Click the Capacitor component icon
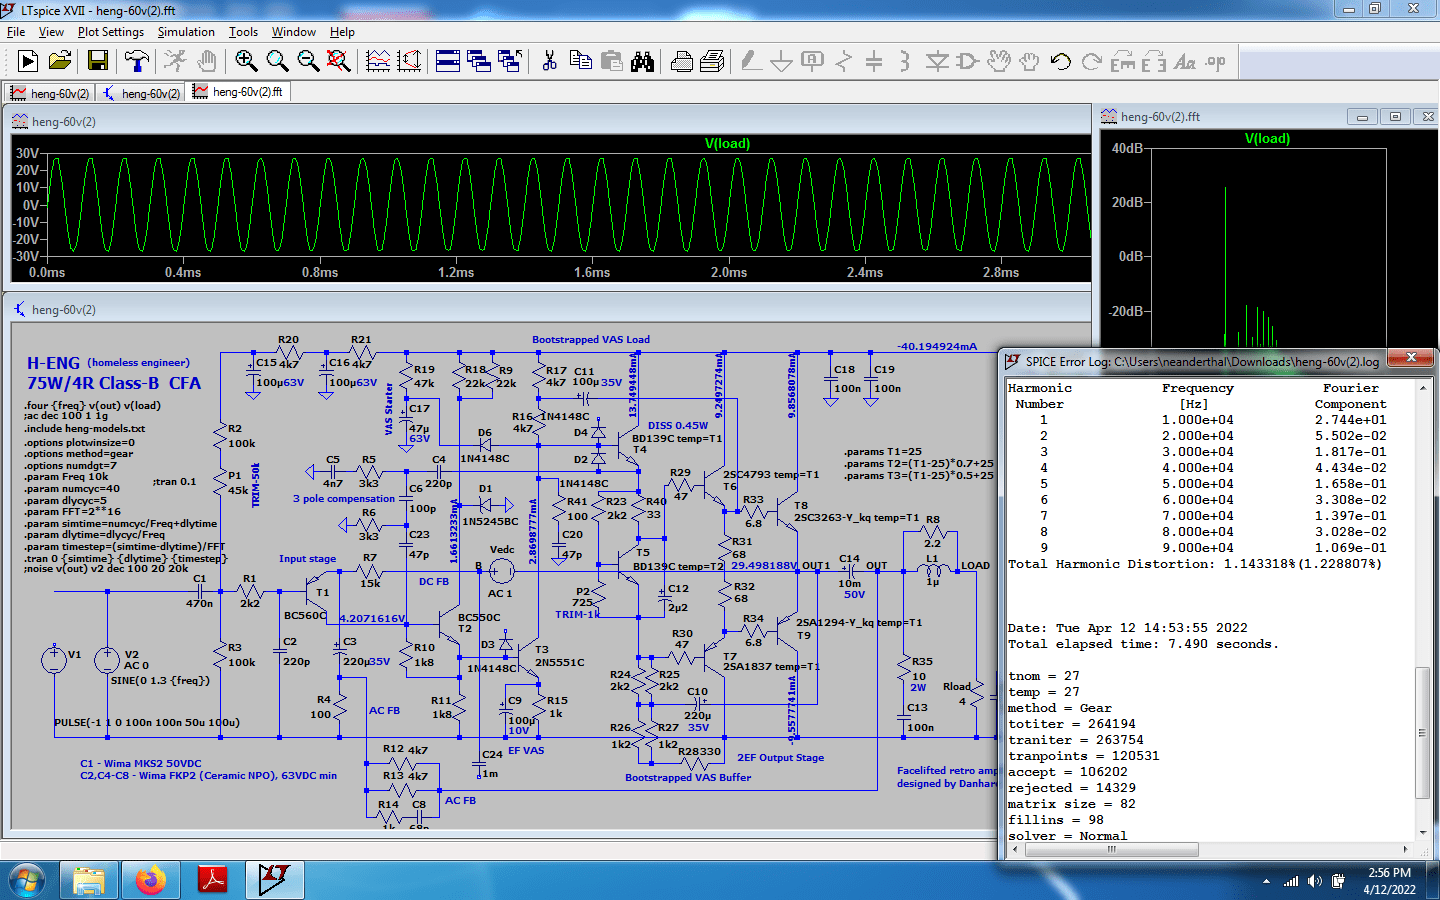This screenshot has width=1440, height=900. 874,62
